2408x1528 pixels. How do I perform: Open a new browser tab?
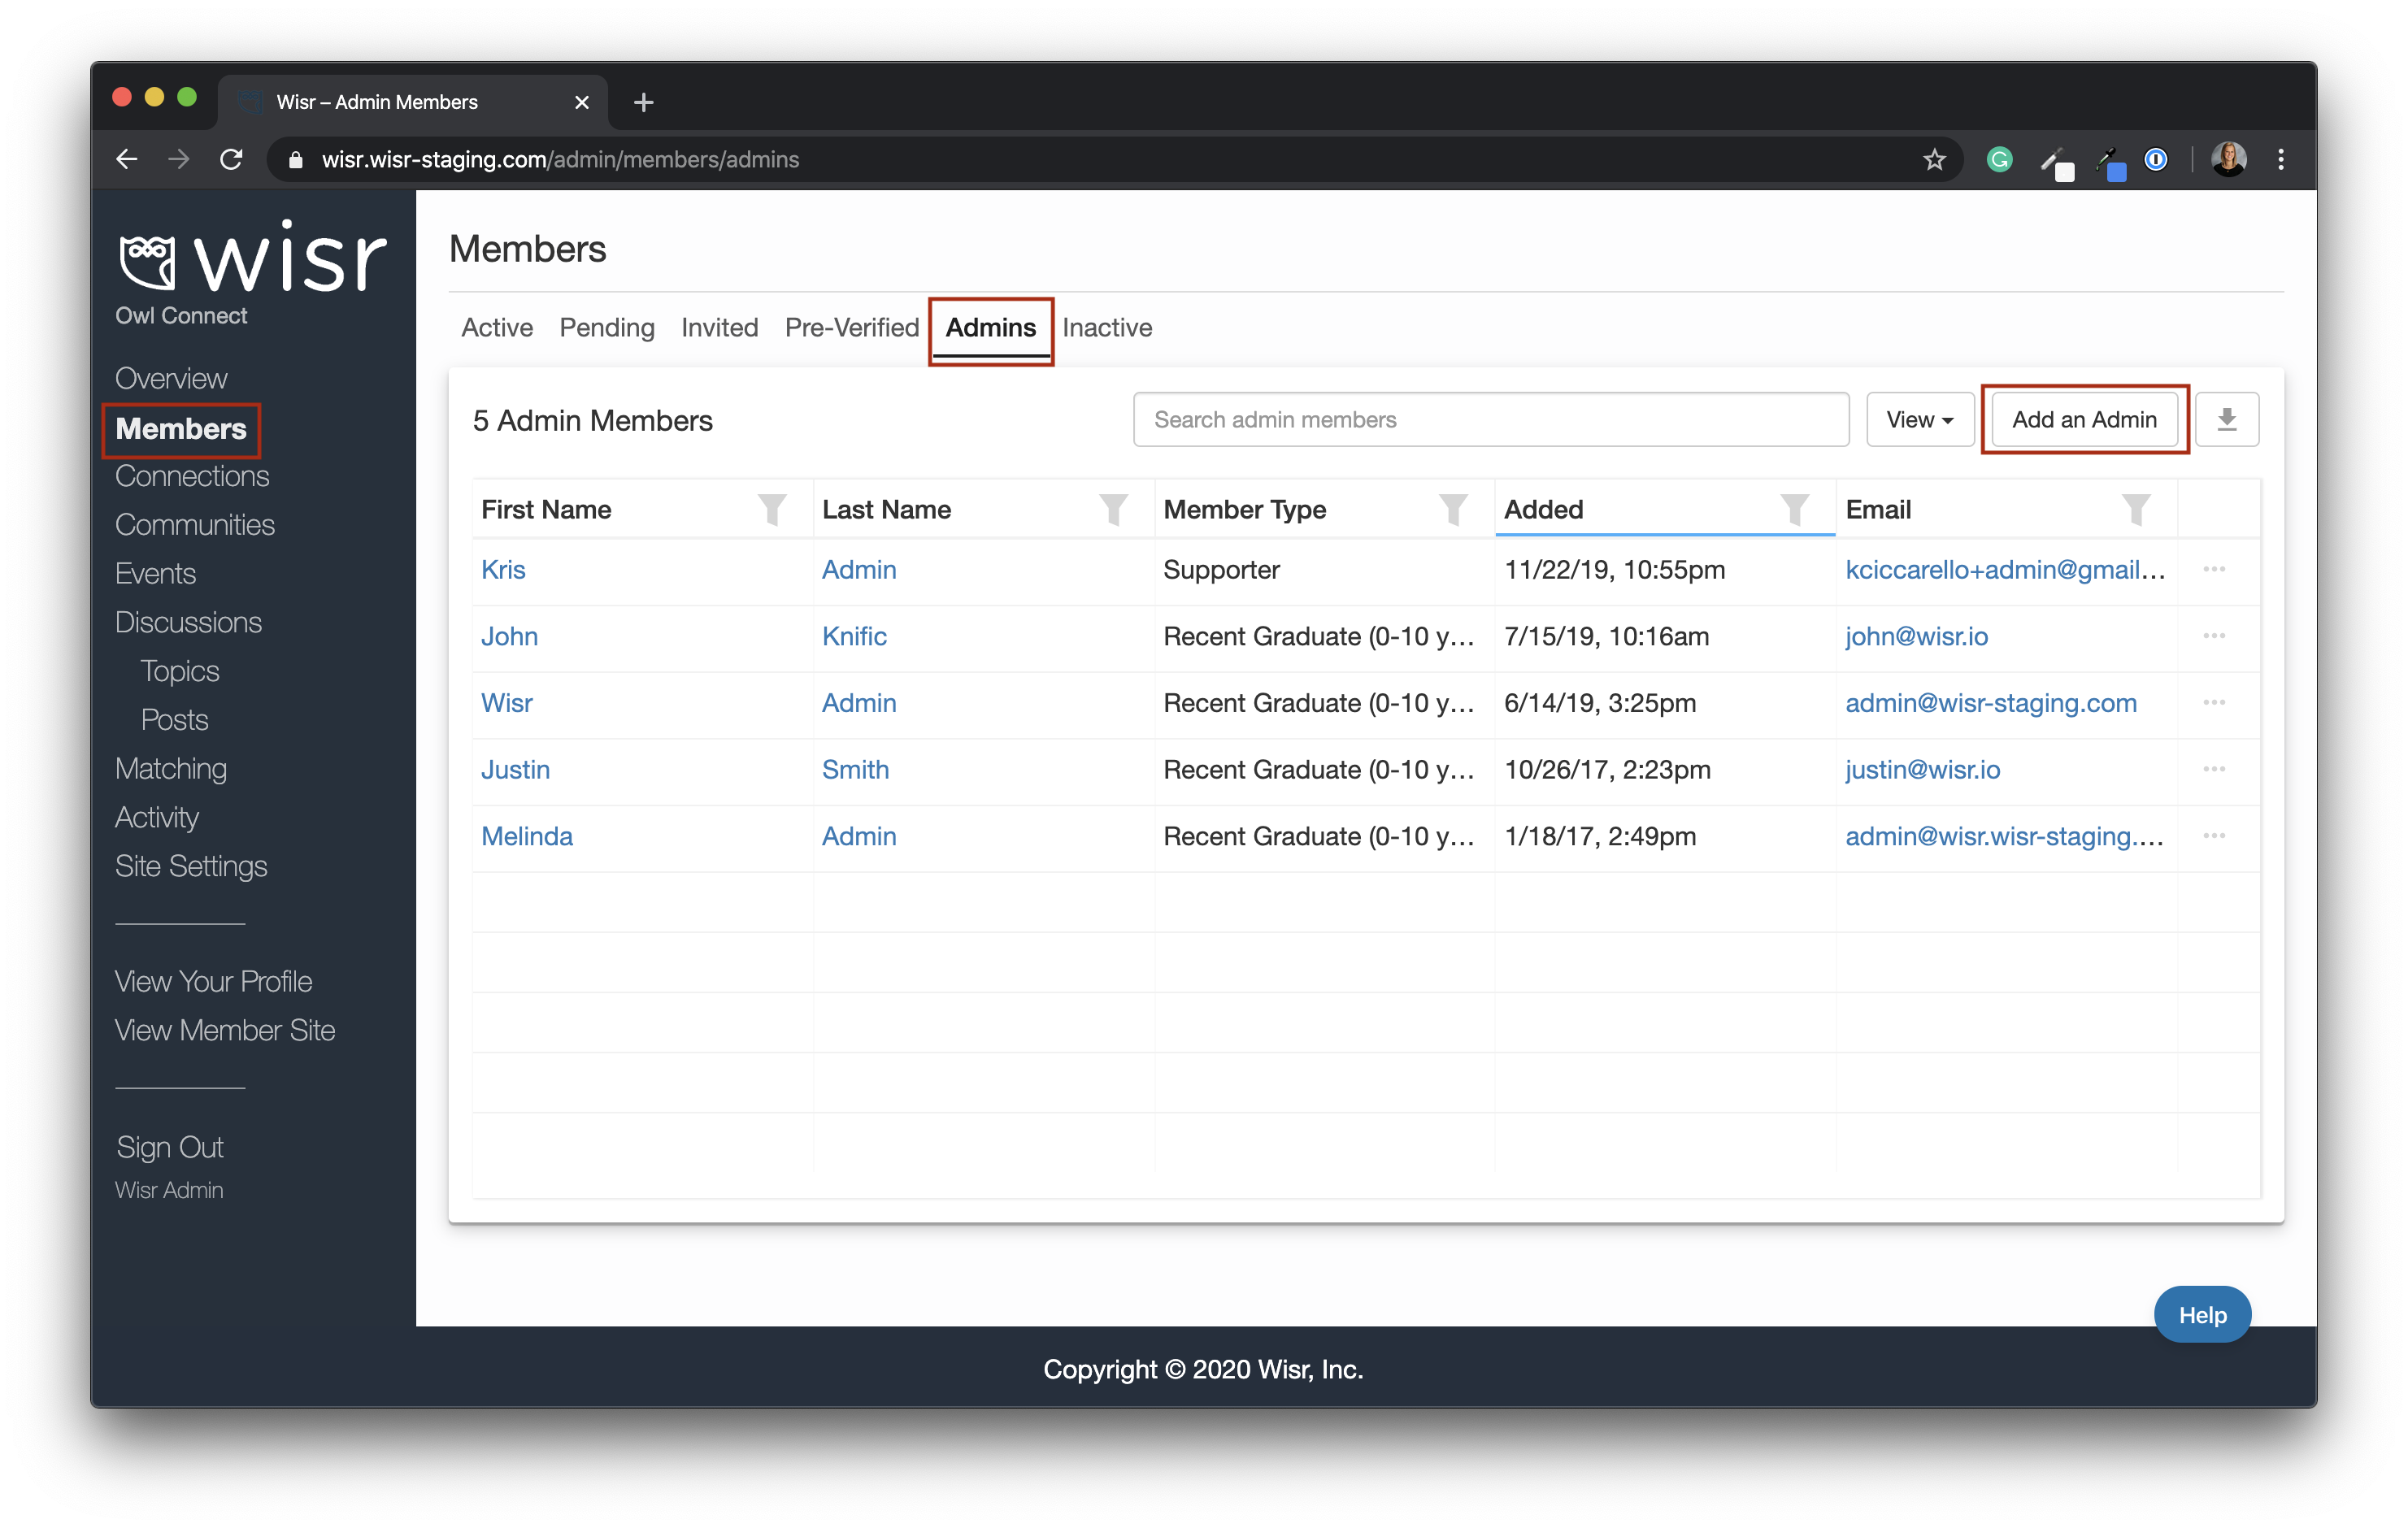click(x=644, y=102)
